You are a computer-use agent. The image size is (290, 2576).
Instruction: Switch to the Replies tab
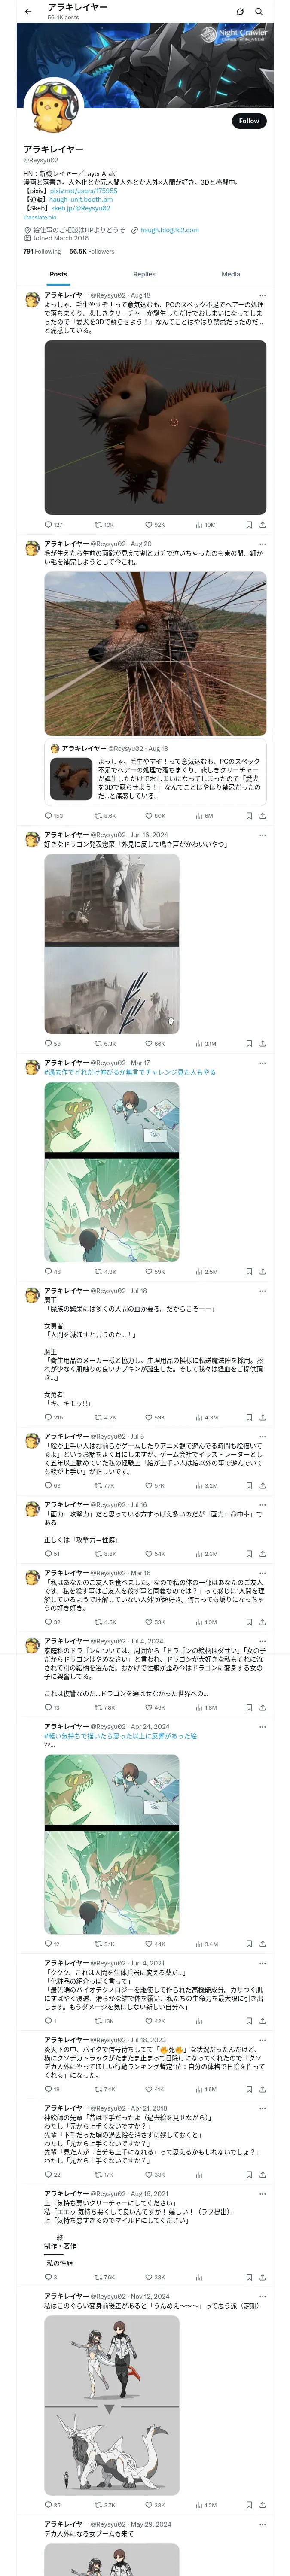pos(144,274)
